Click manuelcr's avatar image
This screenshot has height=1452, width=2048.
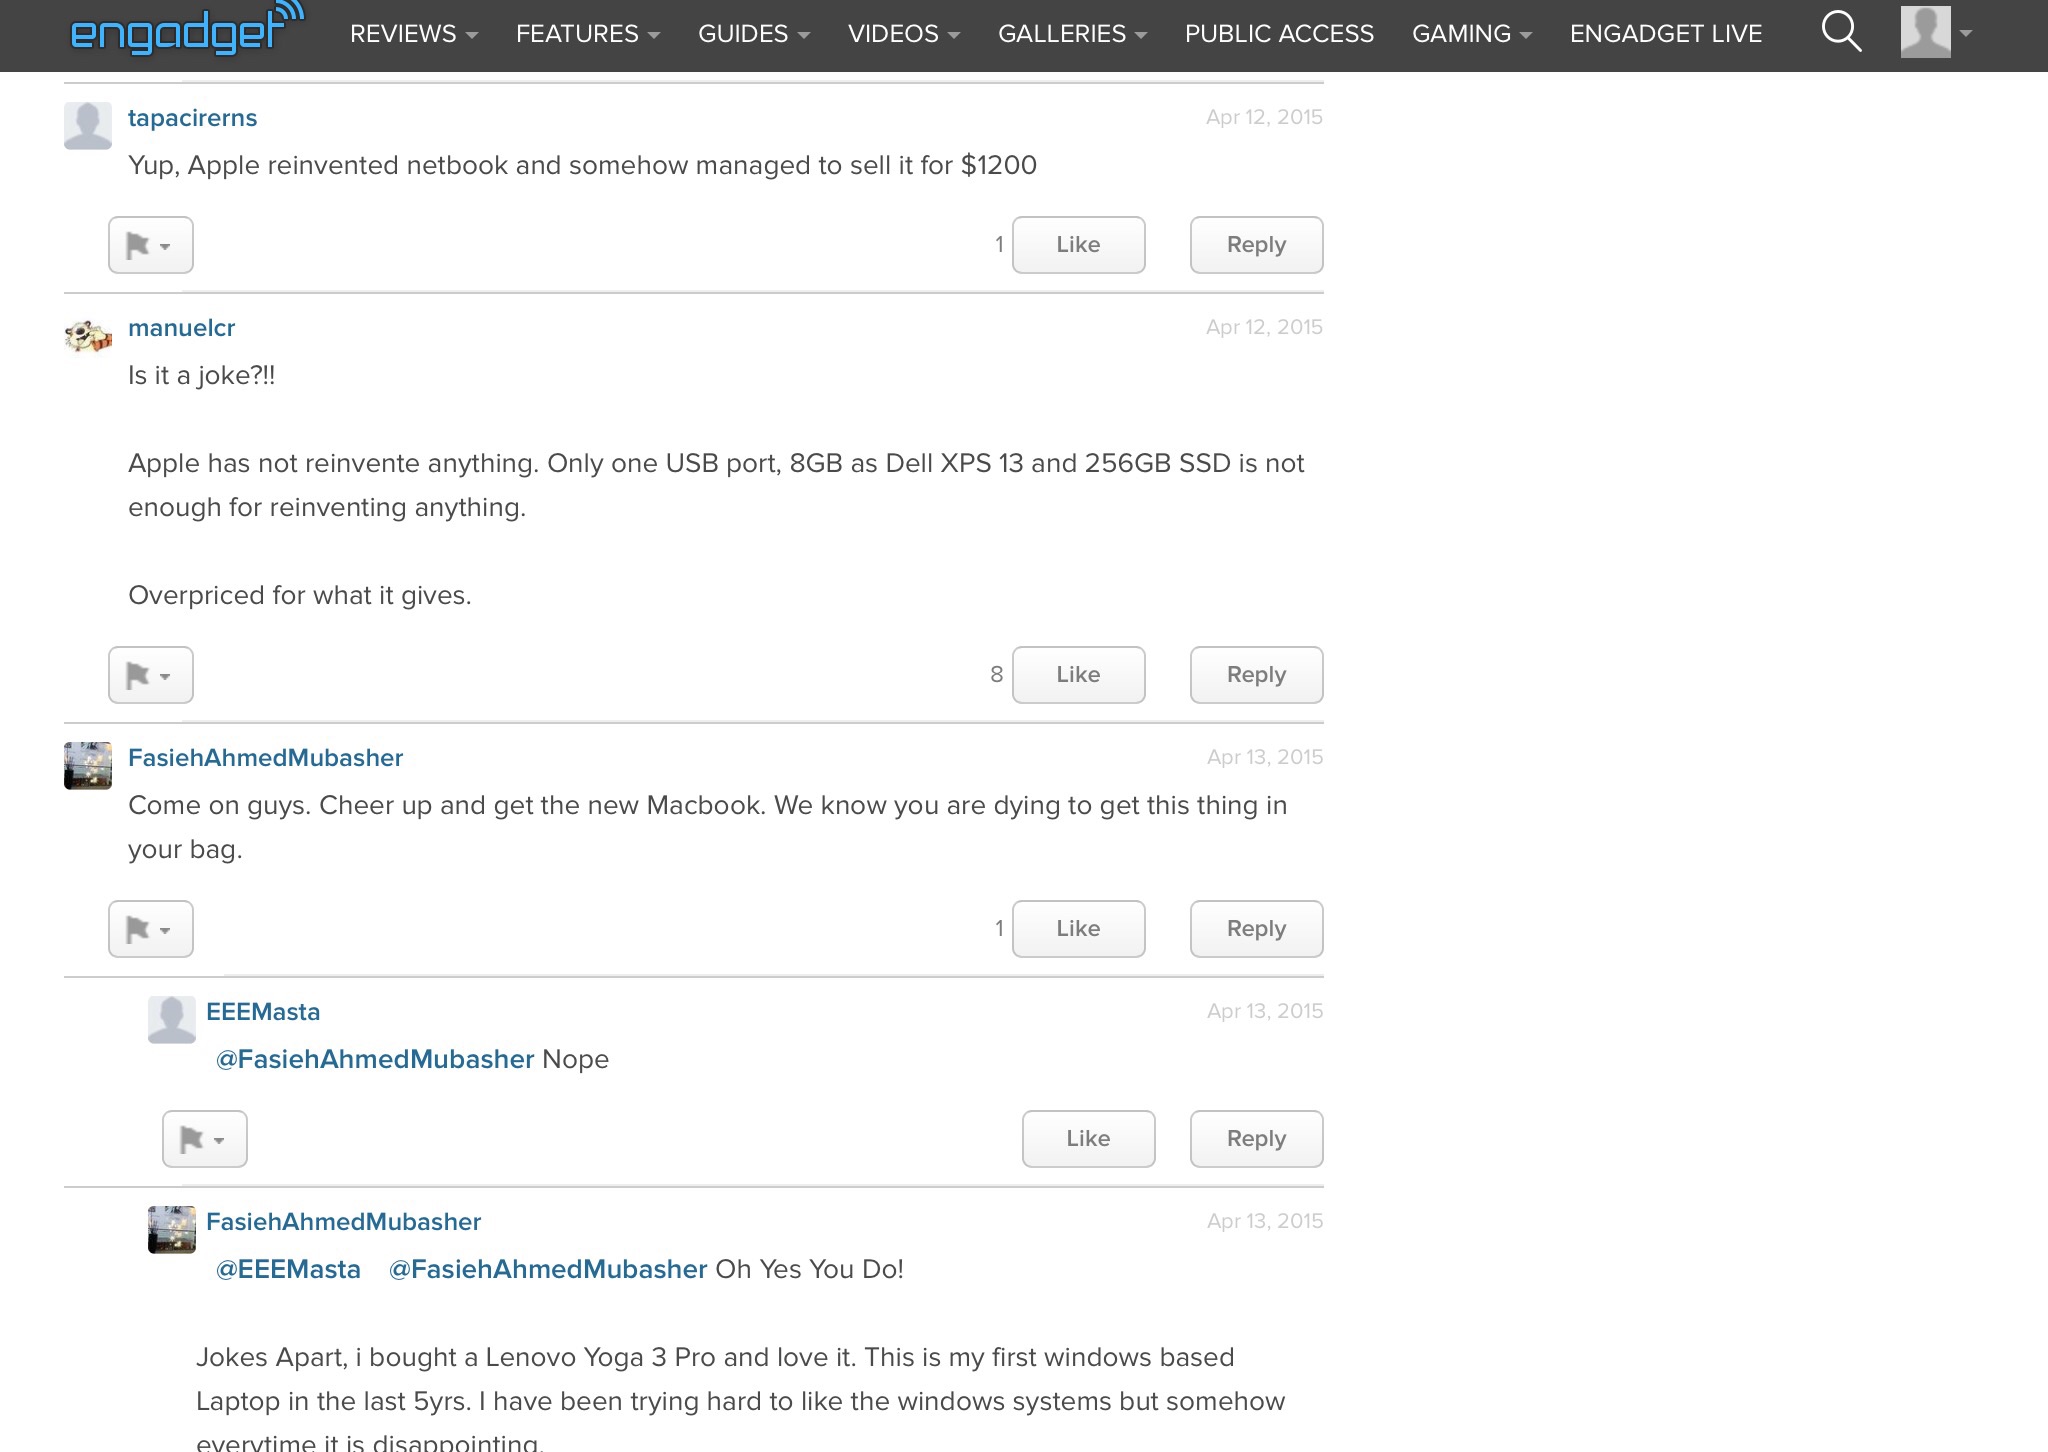[x=88, y=336]
